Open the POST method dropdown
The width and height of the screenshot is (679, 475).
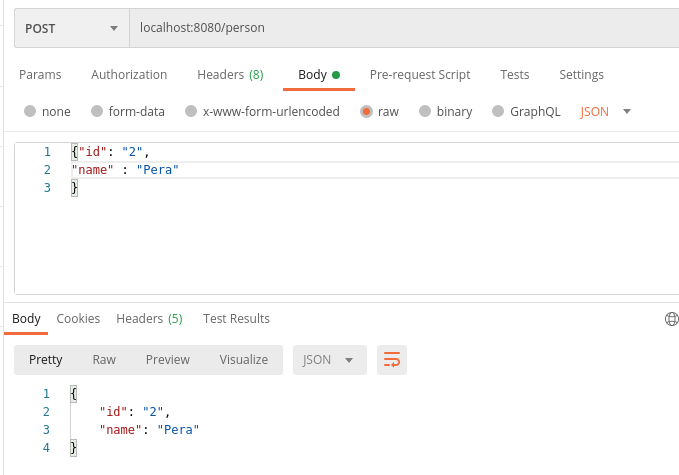click(x=72, y=28)
